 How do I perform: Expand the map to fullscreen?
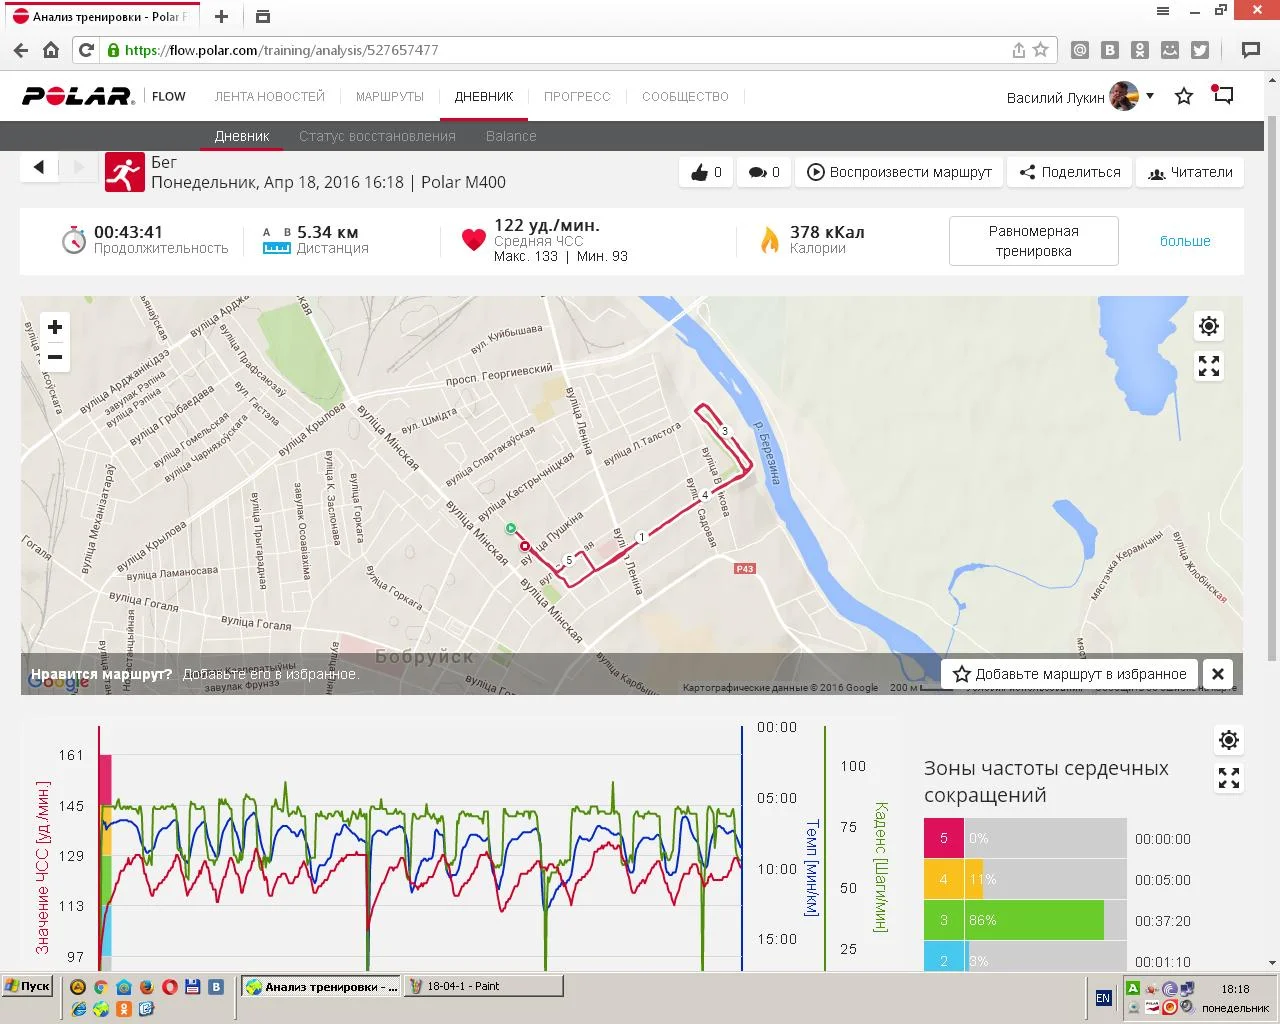tap(1209, 367)
